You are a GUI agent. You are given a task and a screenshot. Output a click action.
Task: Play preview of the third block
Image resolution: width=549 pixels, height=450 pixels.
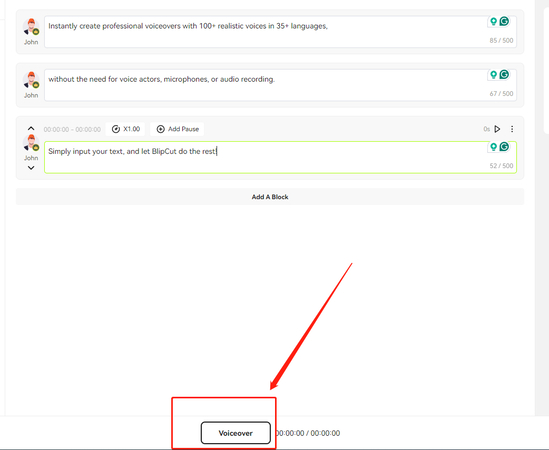coord(497,129)
